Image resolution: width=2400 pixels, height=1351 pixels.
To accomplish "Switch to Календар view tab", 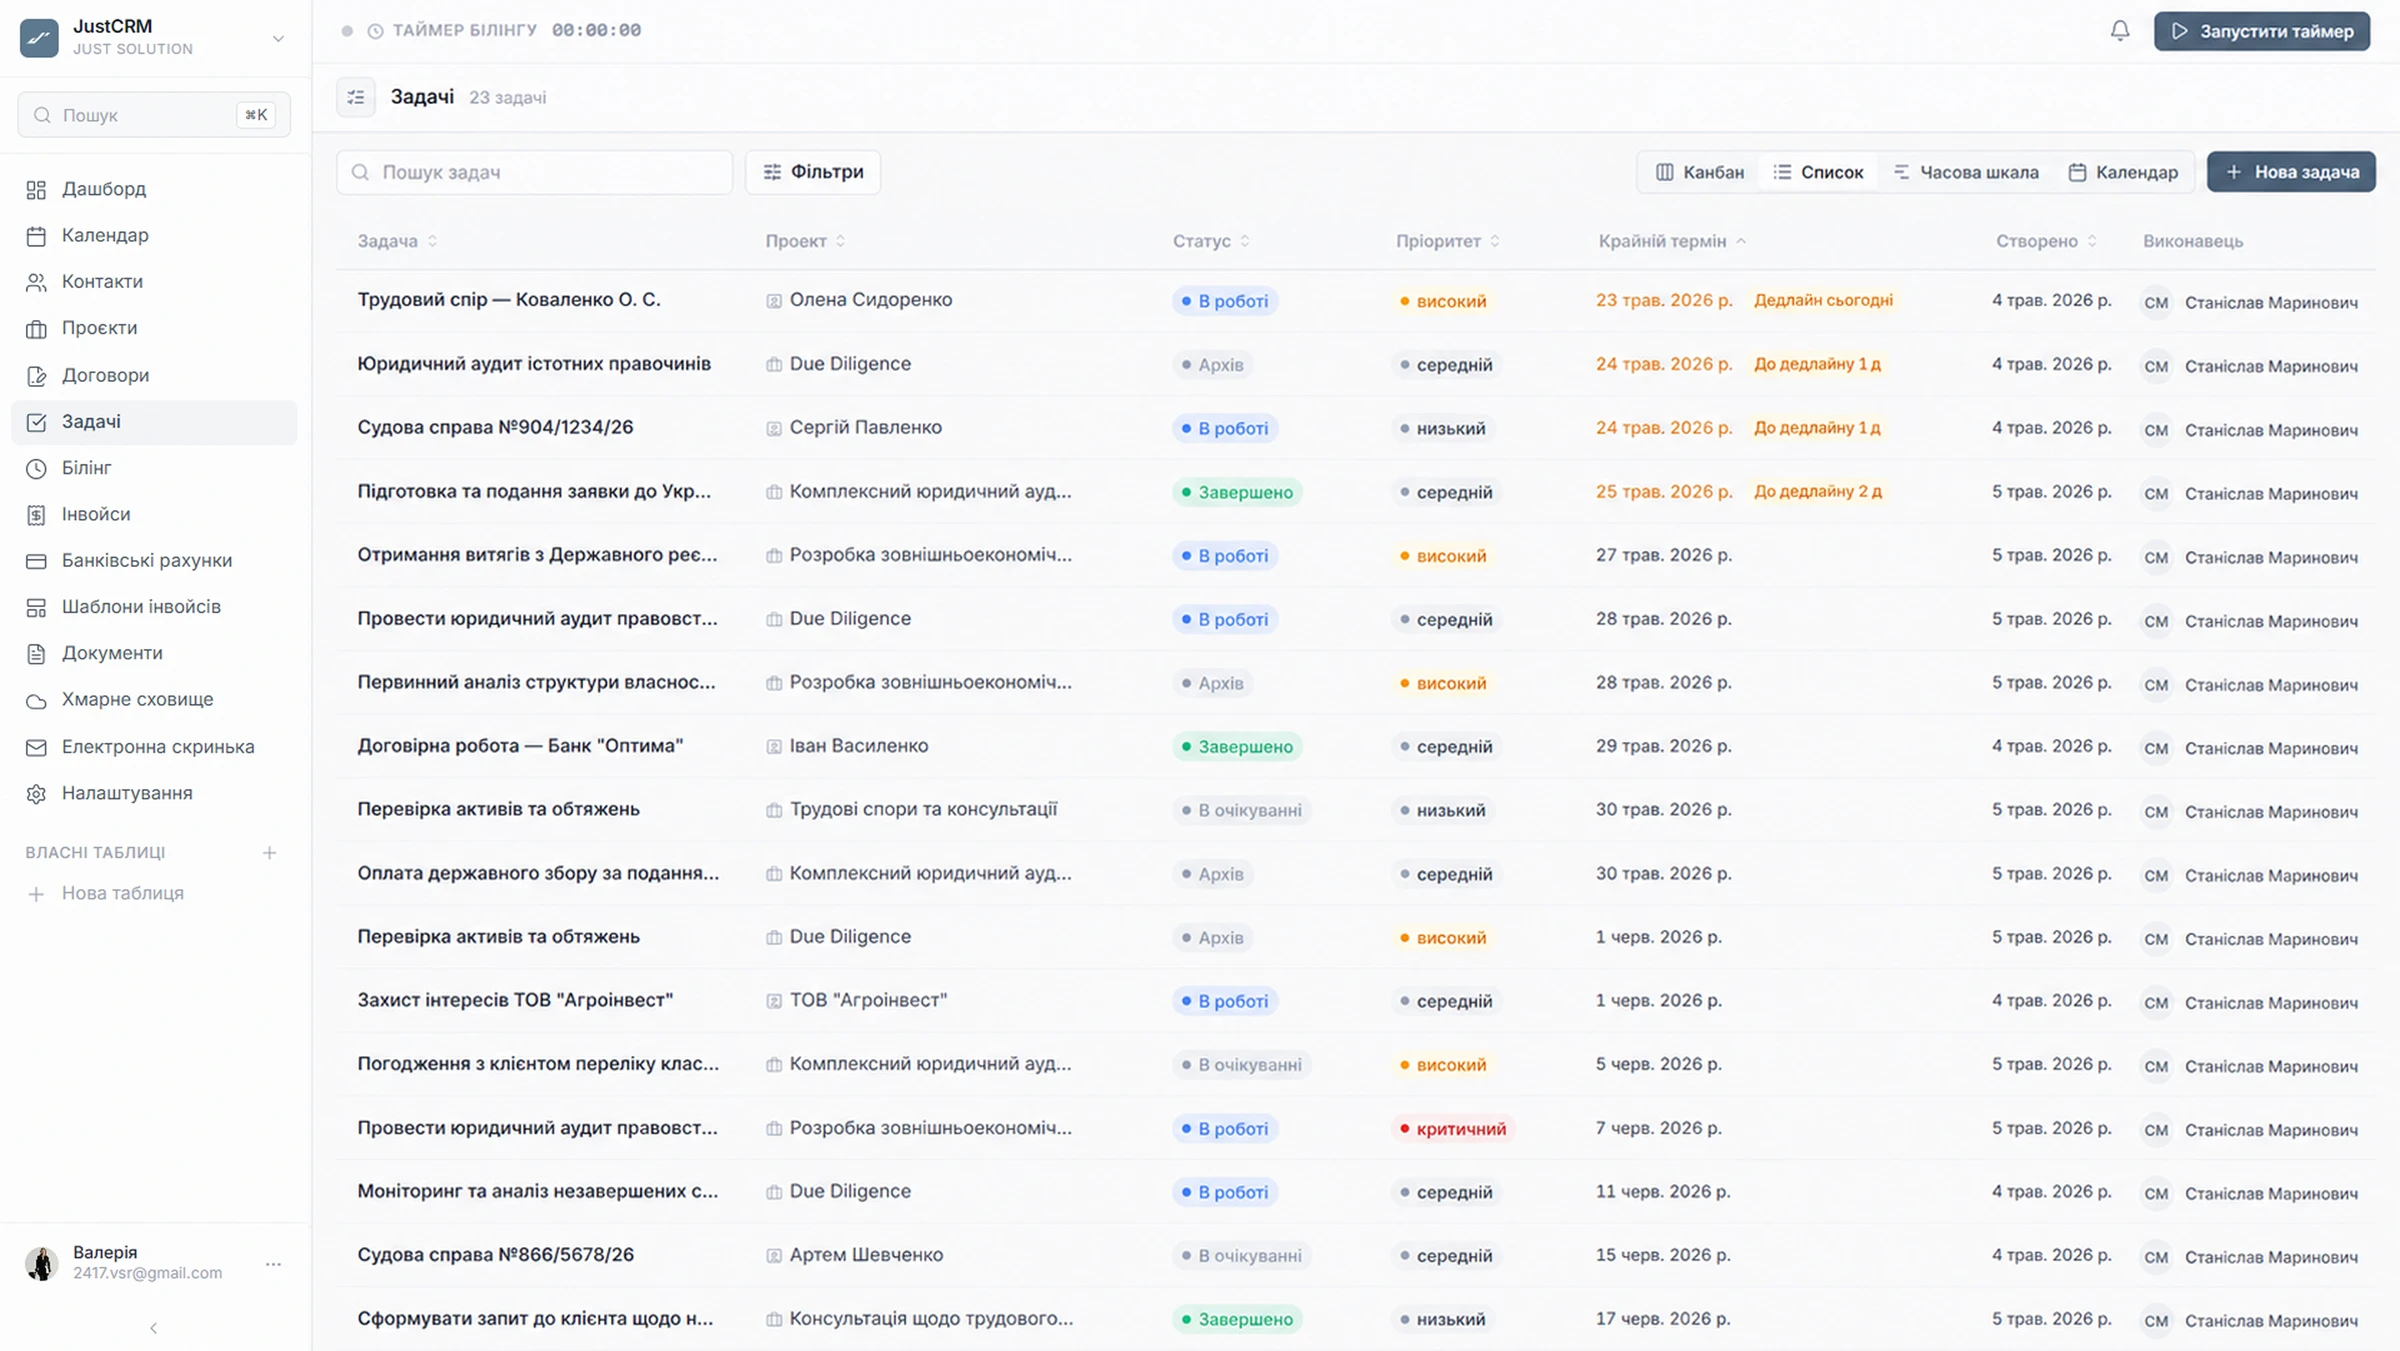I will click(2123, 172).
